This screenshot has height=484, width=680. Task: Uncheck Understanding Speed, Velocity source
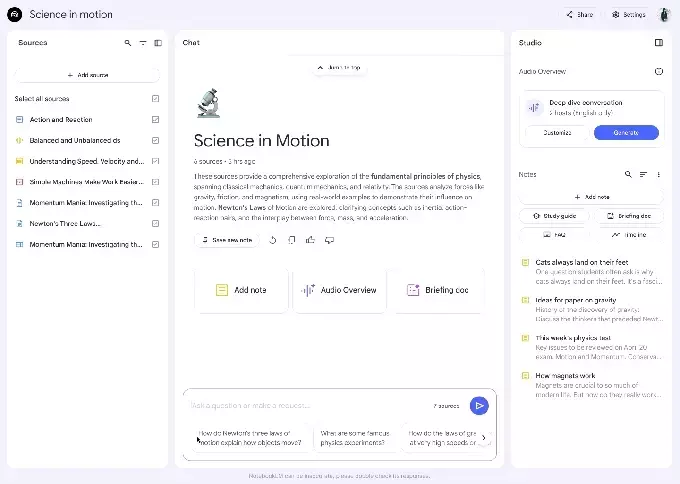pyautogui.click(x=156, y=161)
